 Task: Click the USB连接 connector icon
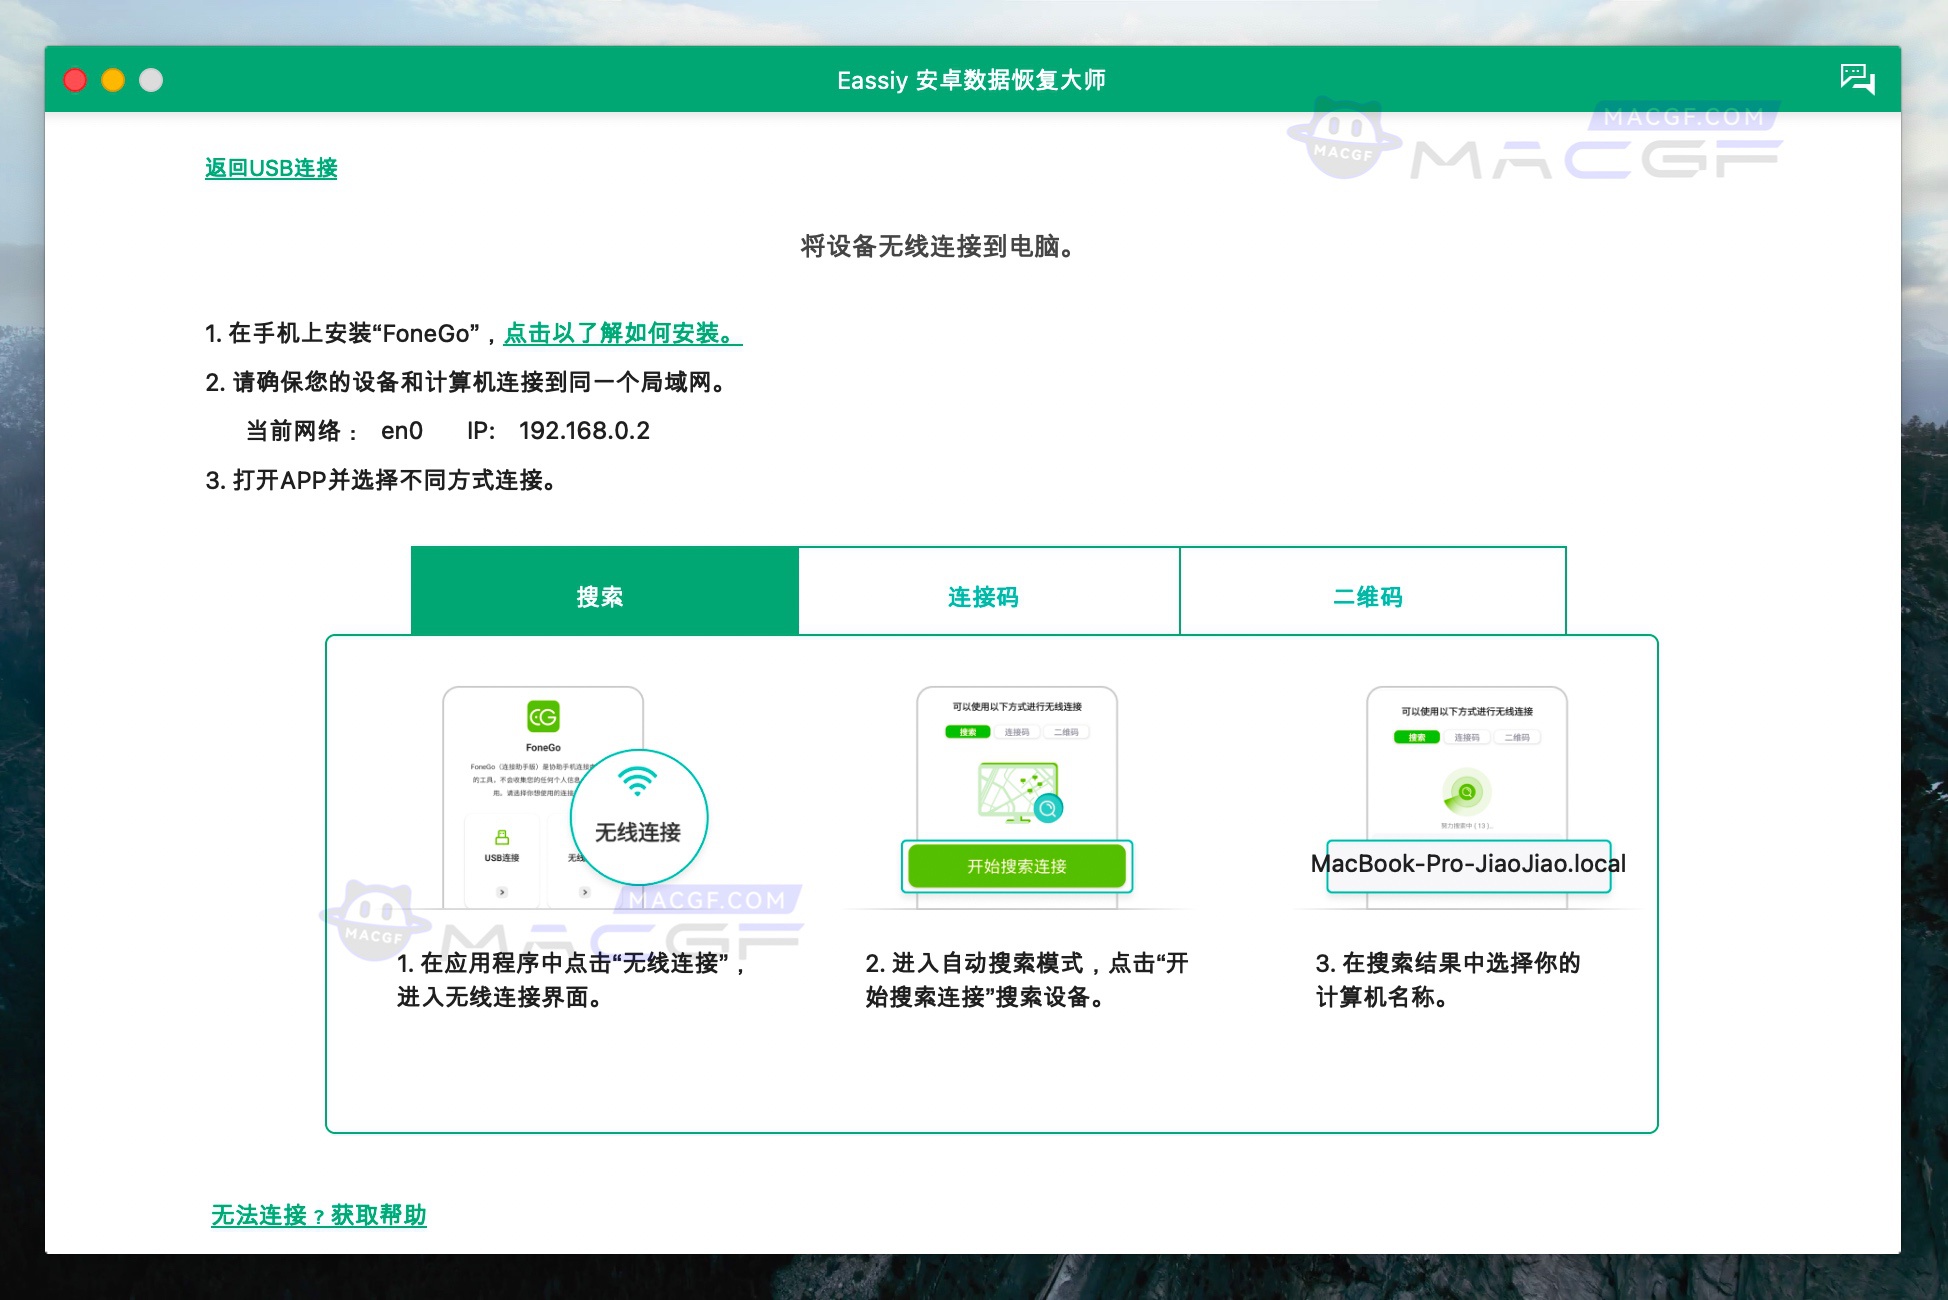click(x=502, y=839)
